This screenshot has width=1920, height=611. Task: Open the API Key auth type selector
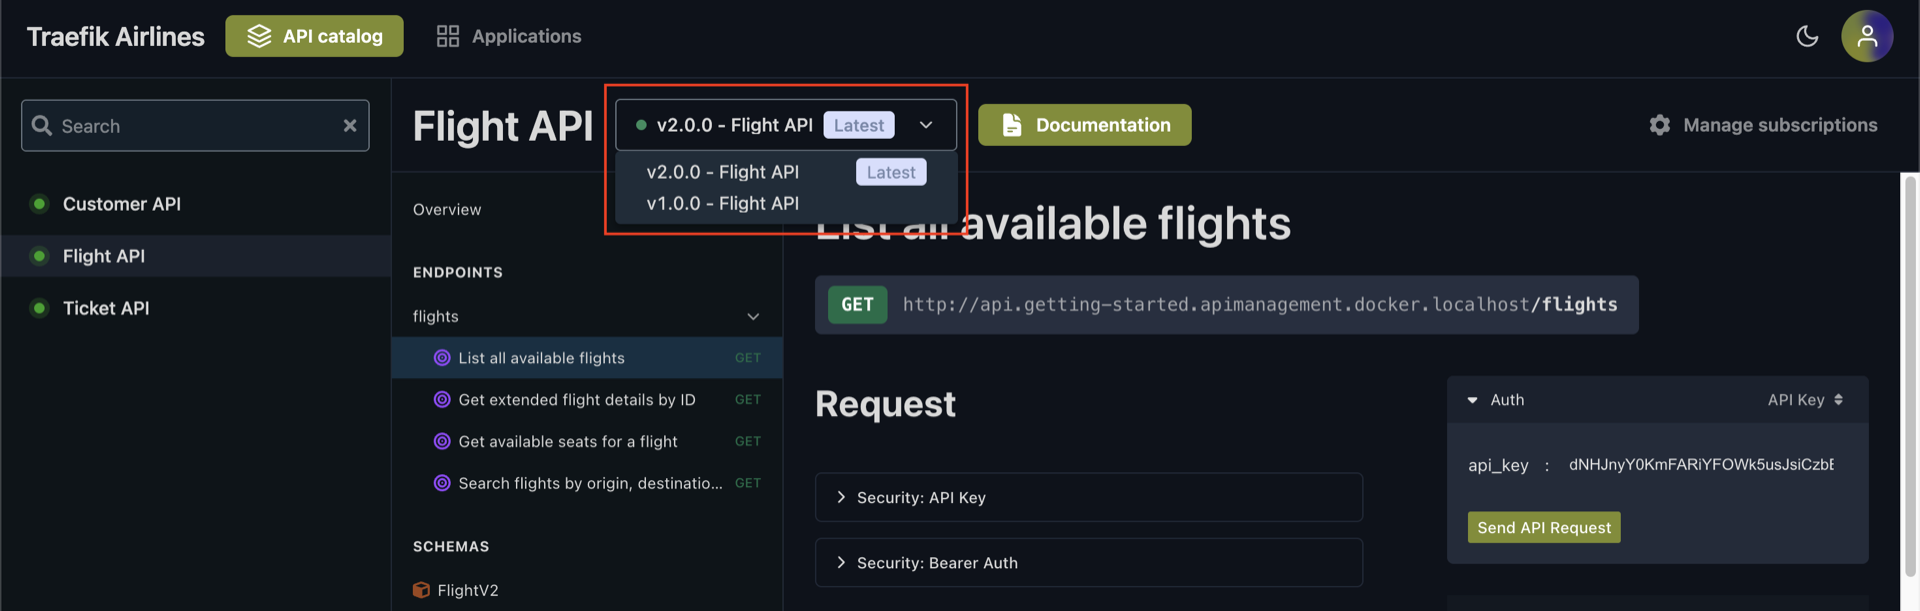pyautogui.click(x=1805, y=400)
